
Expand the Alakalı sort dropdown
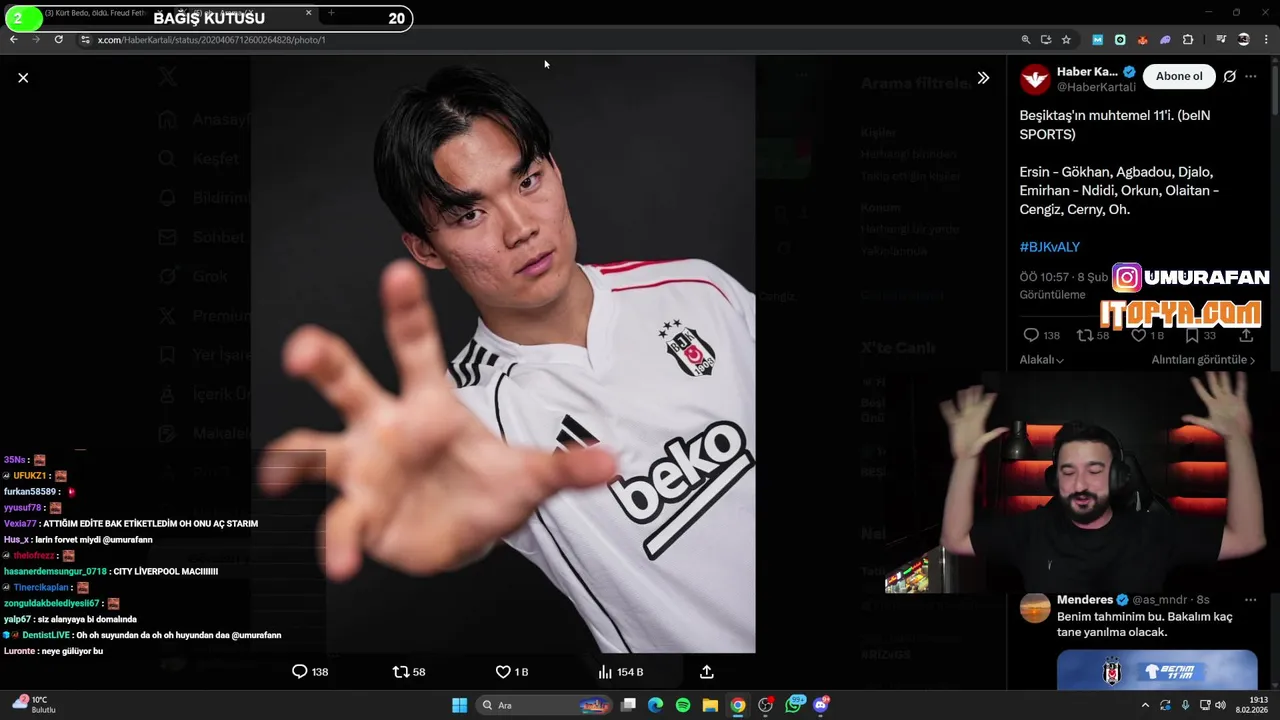pos(1041,360)
